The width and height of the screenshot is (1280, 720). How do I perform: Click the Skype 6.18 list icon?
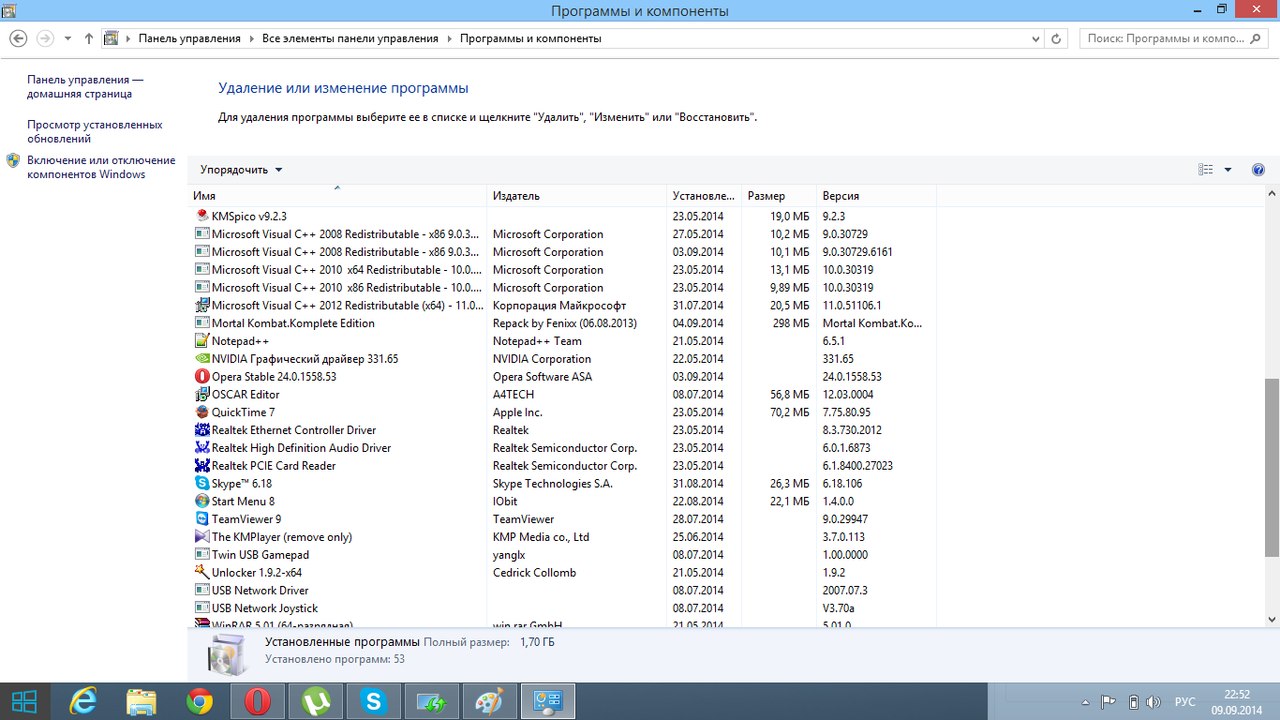tap(202, 484)
